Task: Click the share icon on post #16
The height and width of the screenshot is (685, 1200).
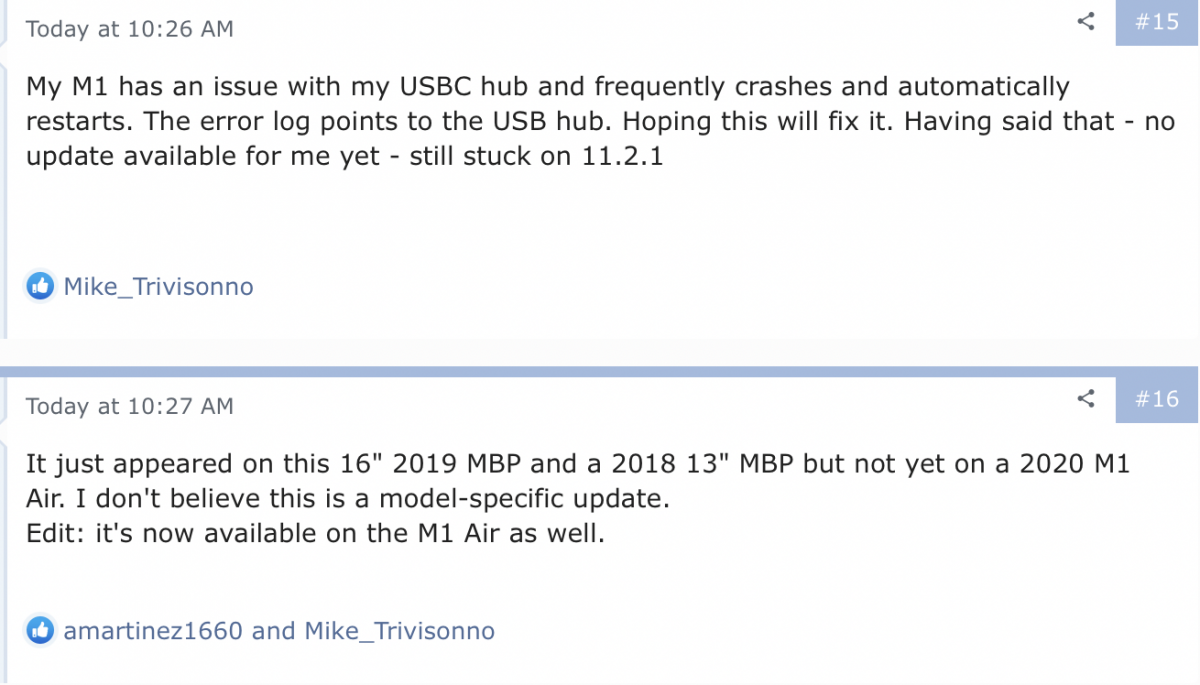Action: (x=1086, y=400)
